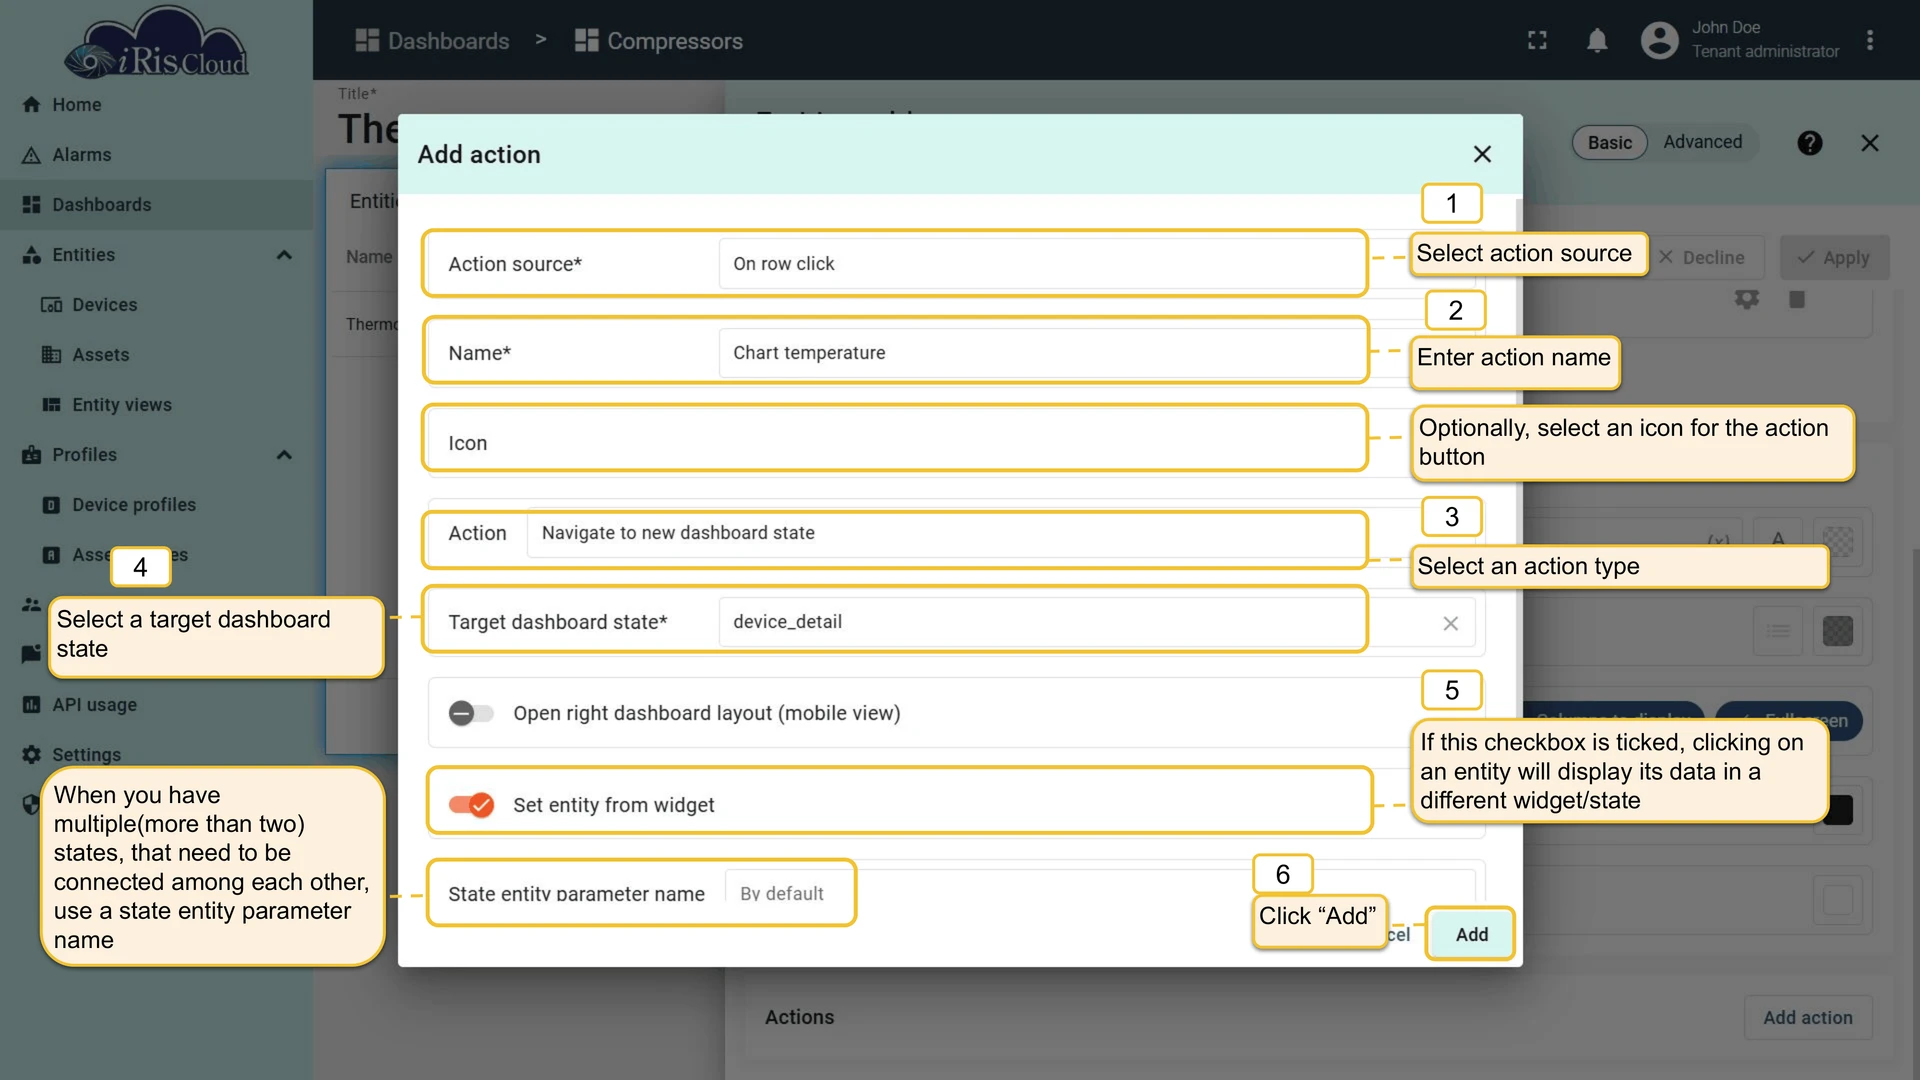Click the Device profiles icon
The height and width of the screenshot is (1080, 1920).
(x=51, y=504)
